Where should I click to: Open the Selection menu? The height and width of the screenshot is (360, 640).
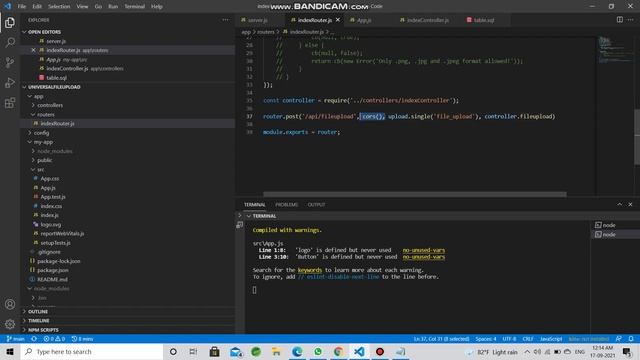coord(59,7)
